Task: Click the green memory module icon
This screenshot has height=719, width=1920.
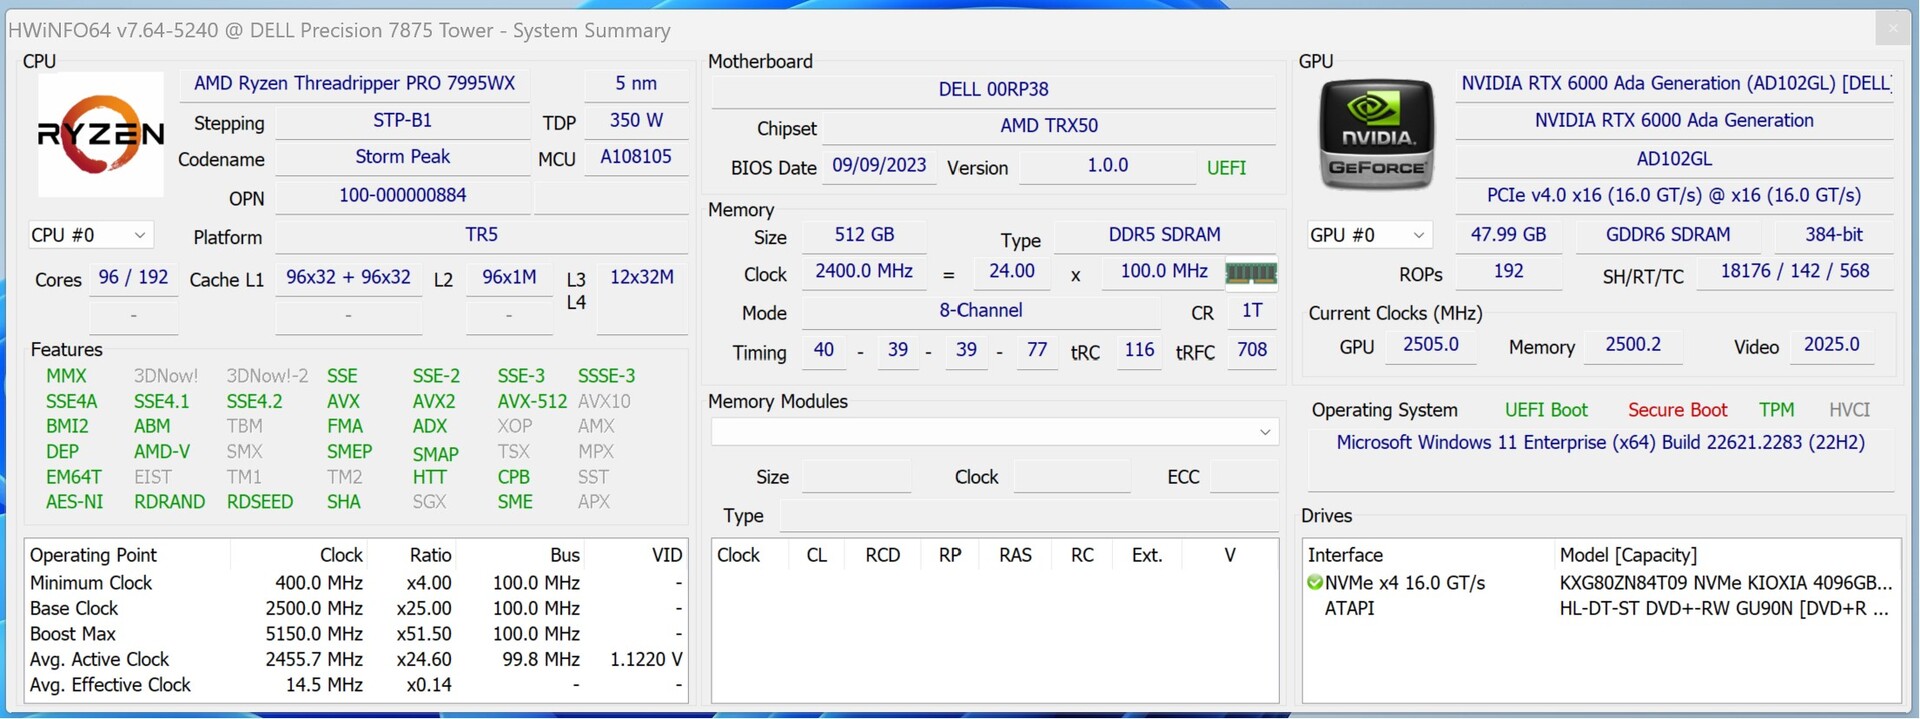Action: pos(1250,272)
